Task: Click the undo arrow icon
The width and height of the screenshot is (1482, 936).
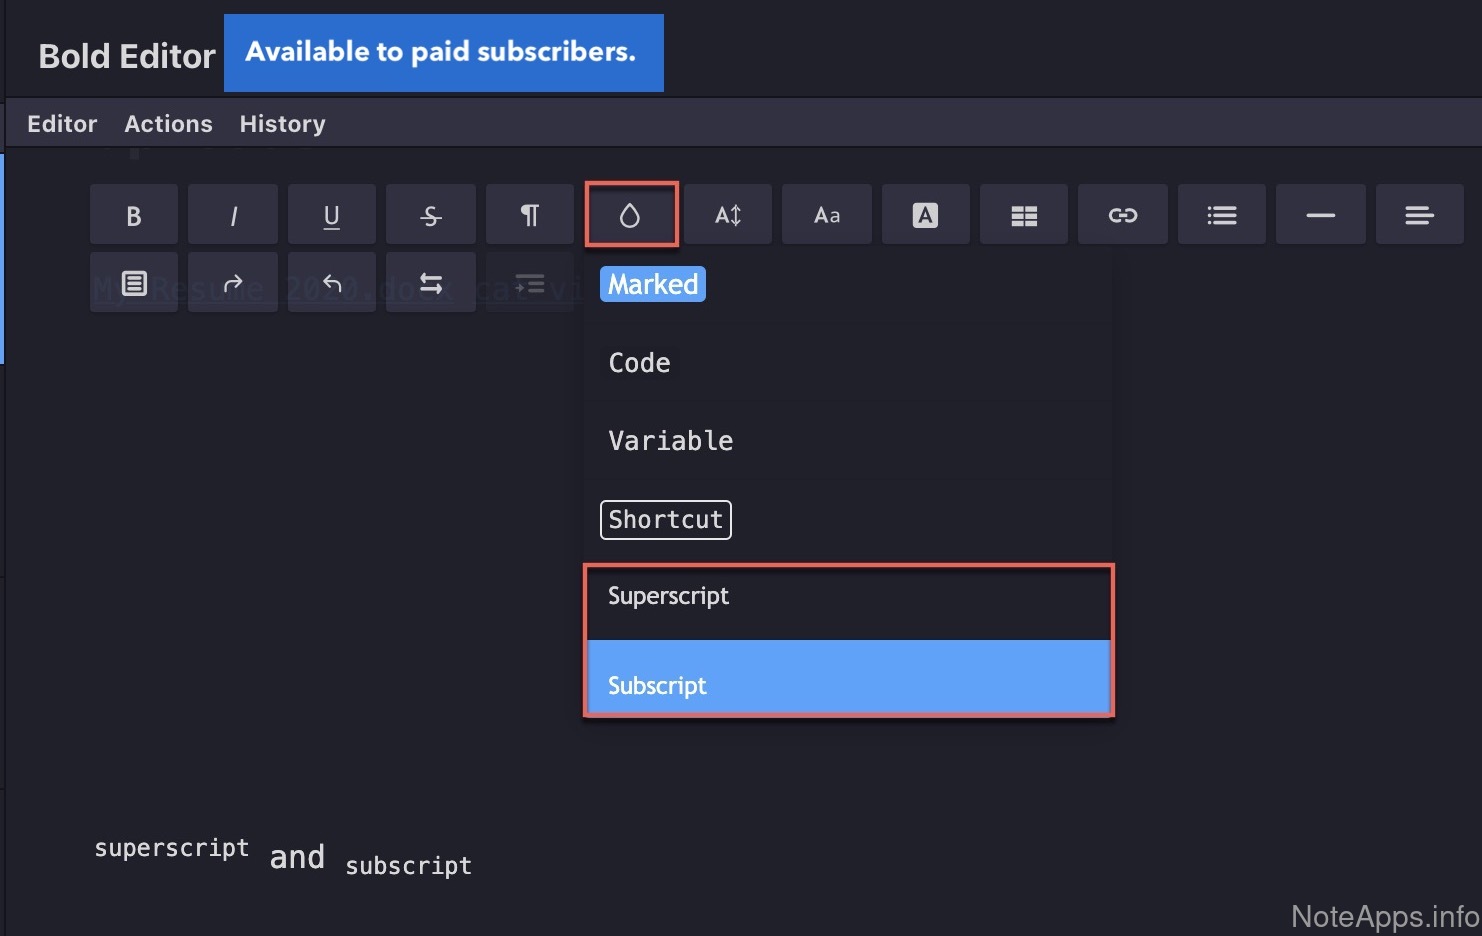Action: tap(332, 283)
